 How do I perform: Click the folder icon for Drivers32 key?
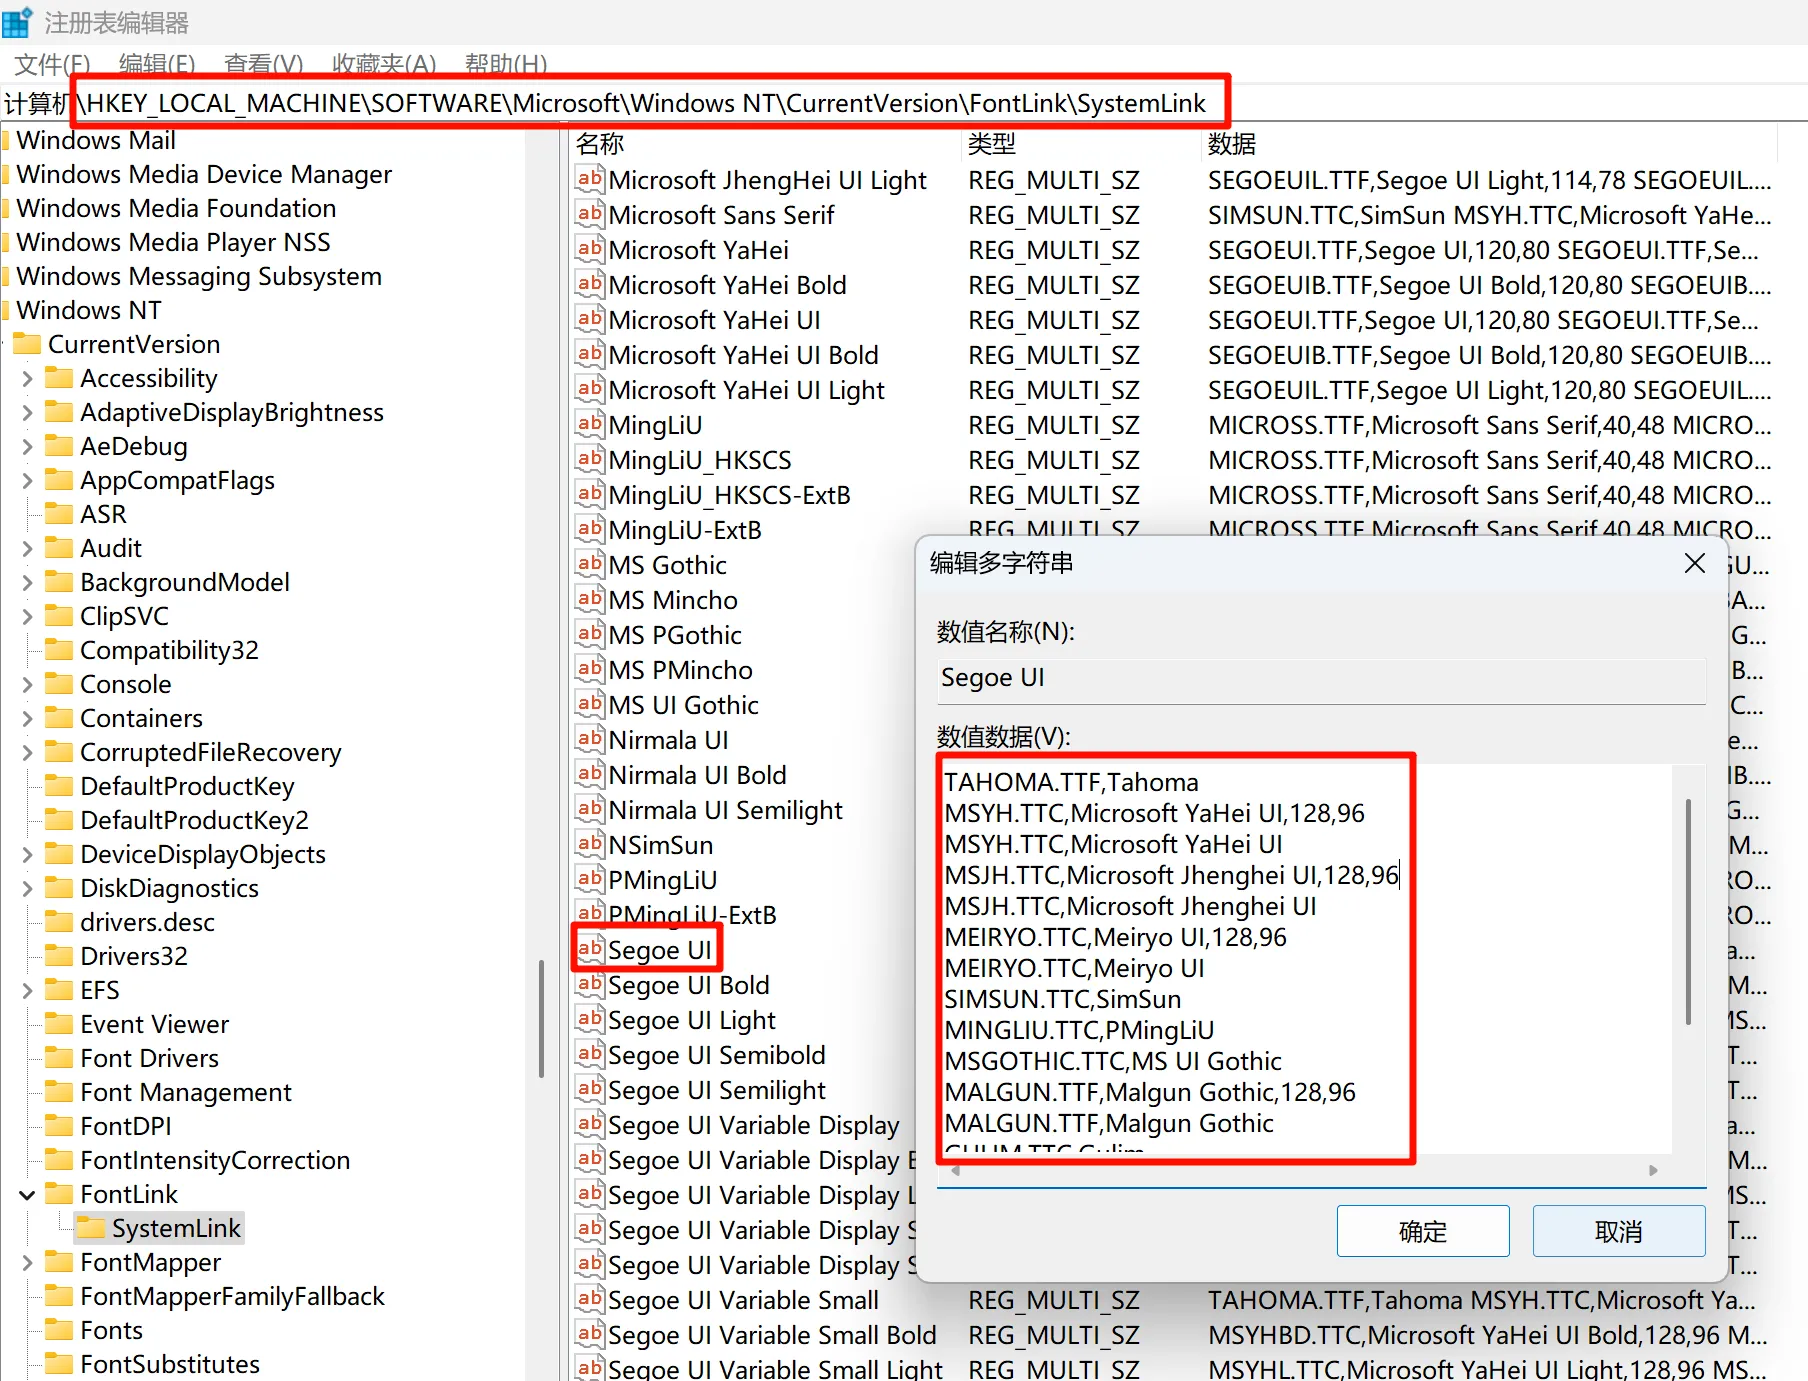point(60,956)
